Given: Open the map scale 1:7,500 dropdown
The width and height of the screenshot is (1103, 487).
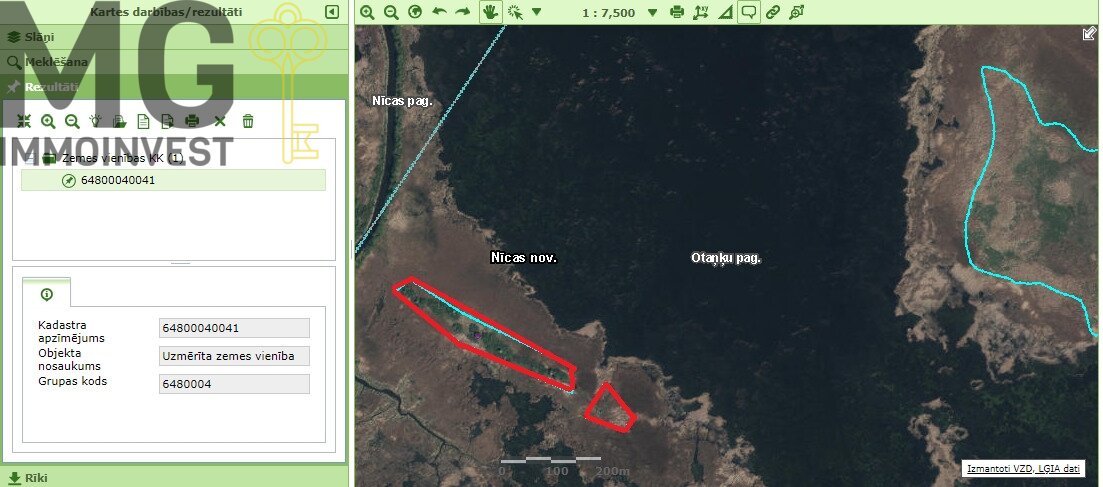Looking at the screenshot, I should pos(653,13).
